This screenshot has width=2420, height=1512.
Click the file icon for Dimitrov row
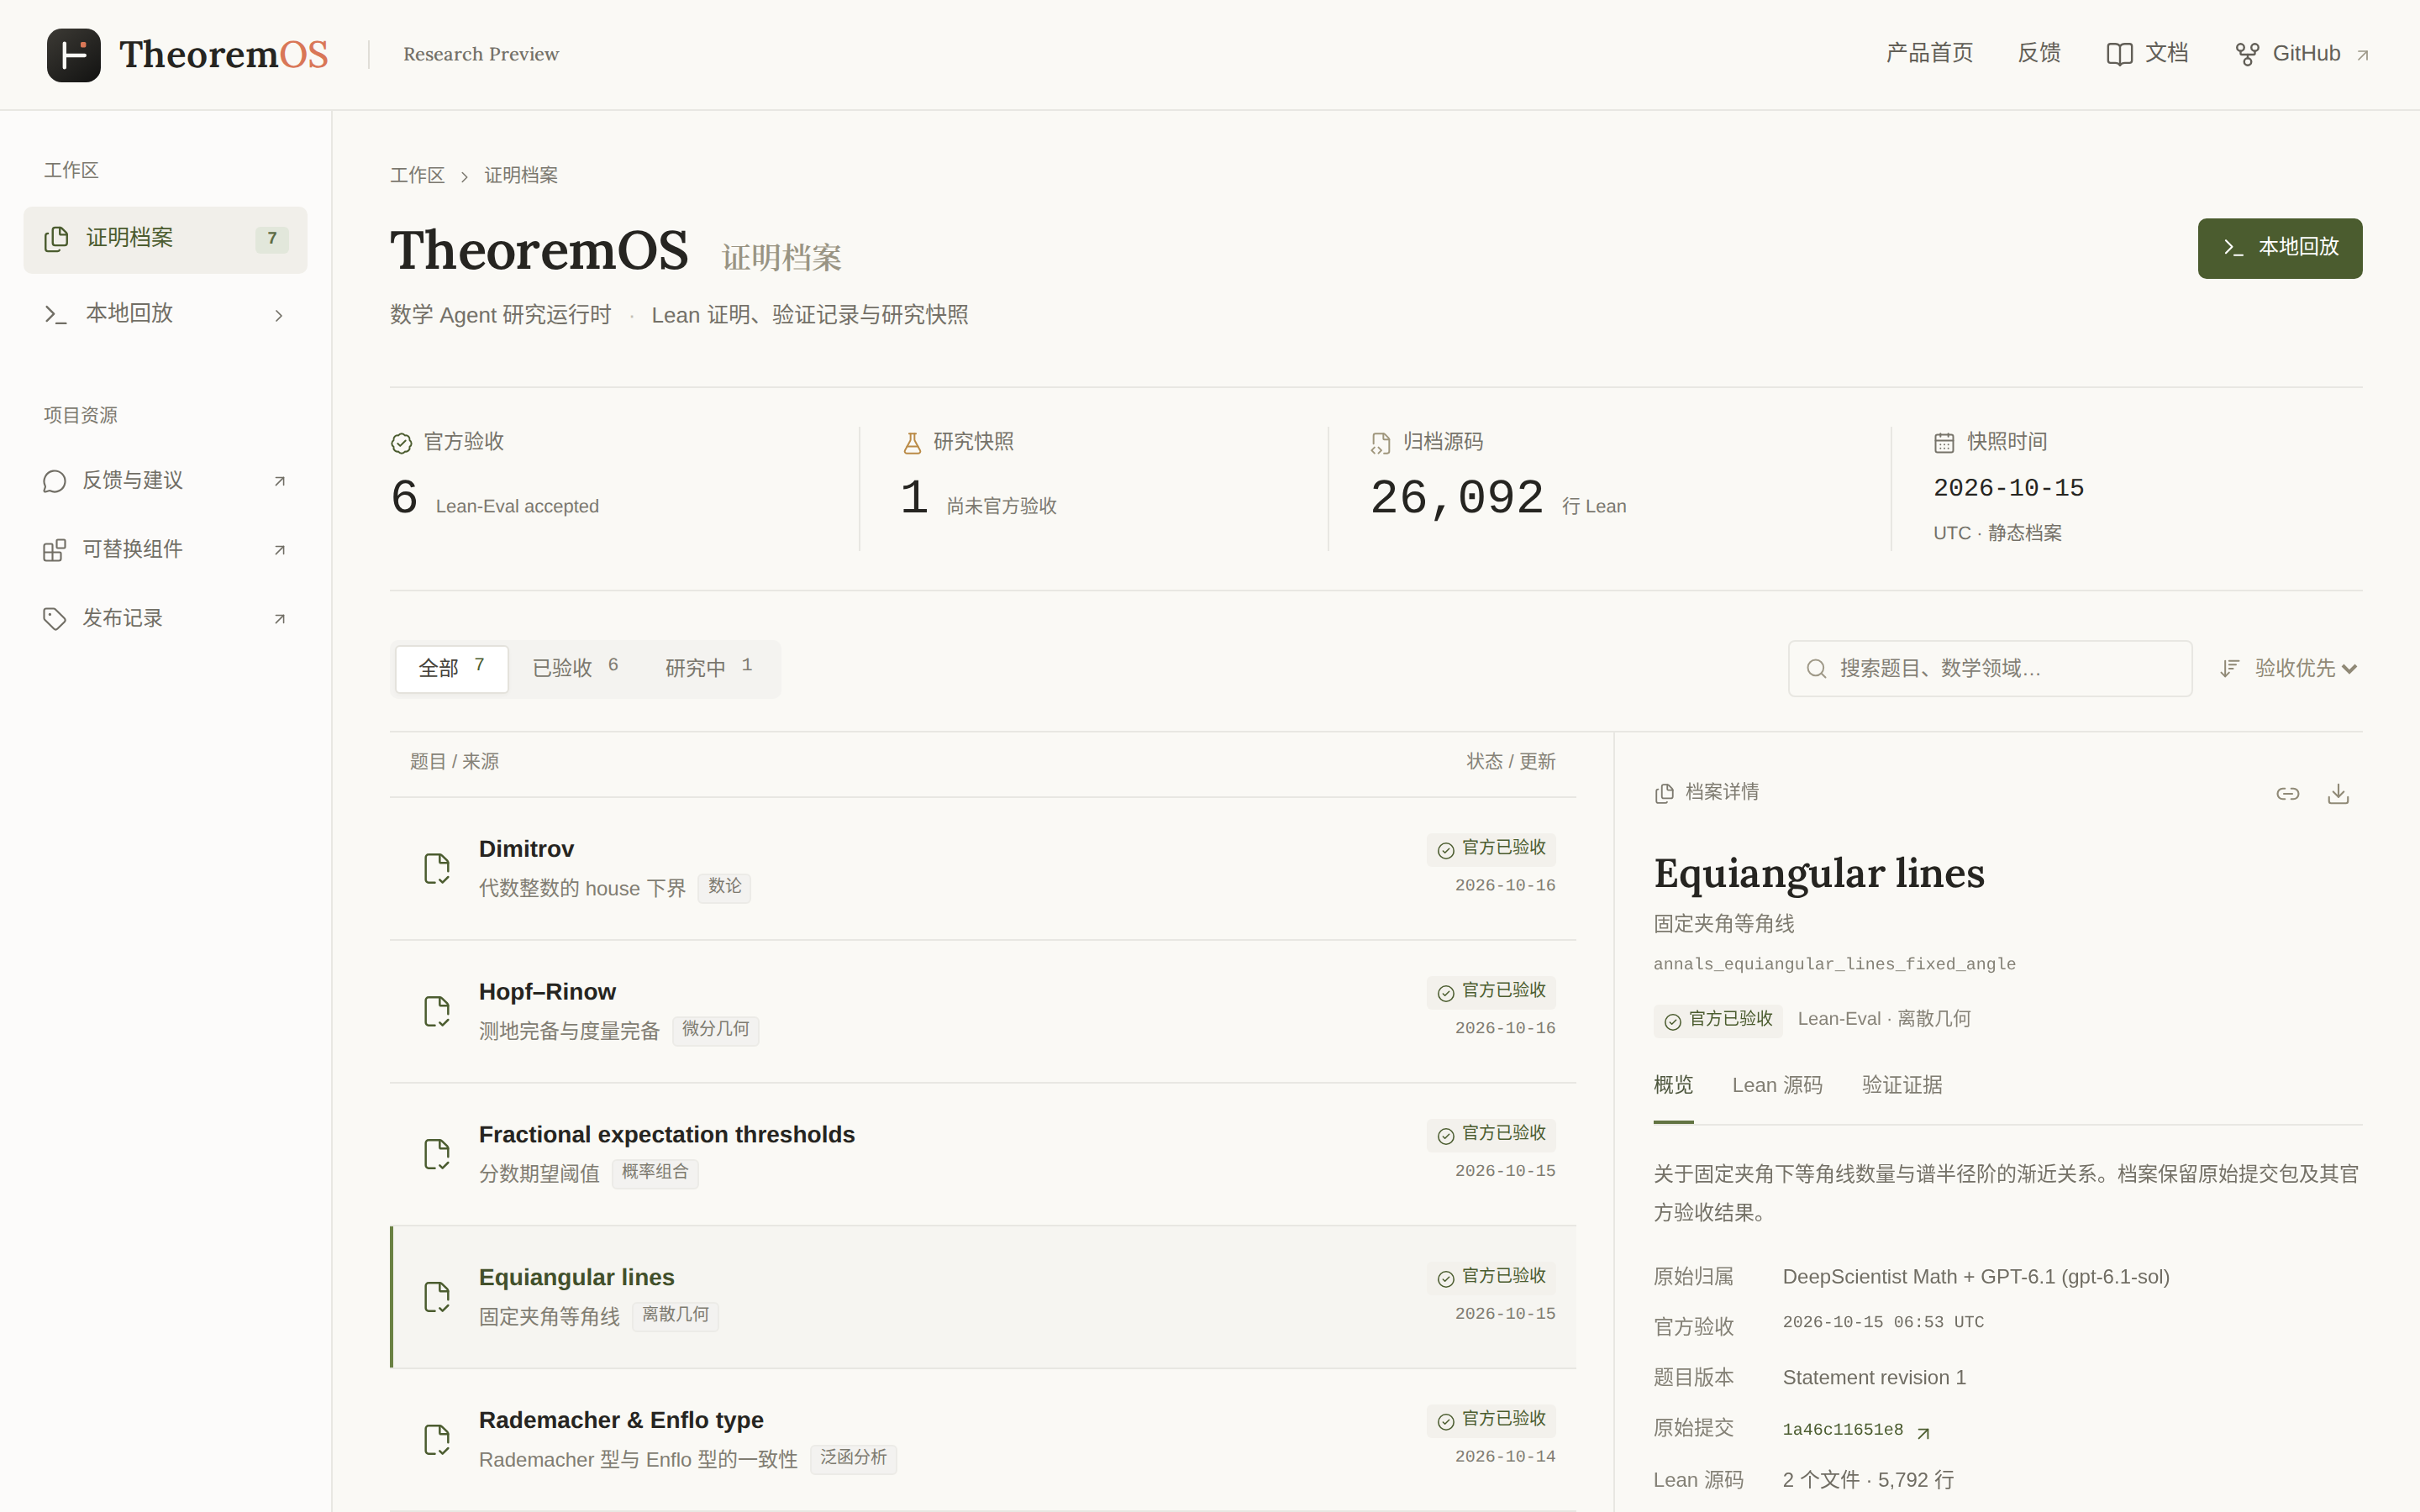[437, 868]
